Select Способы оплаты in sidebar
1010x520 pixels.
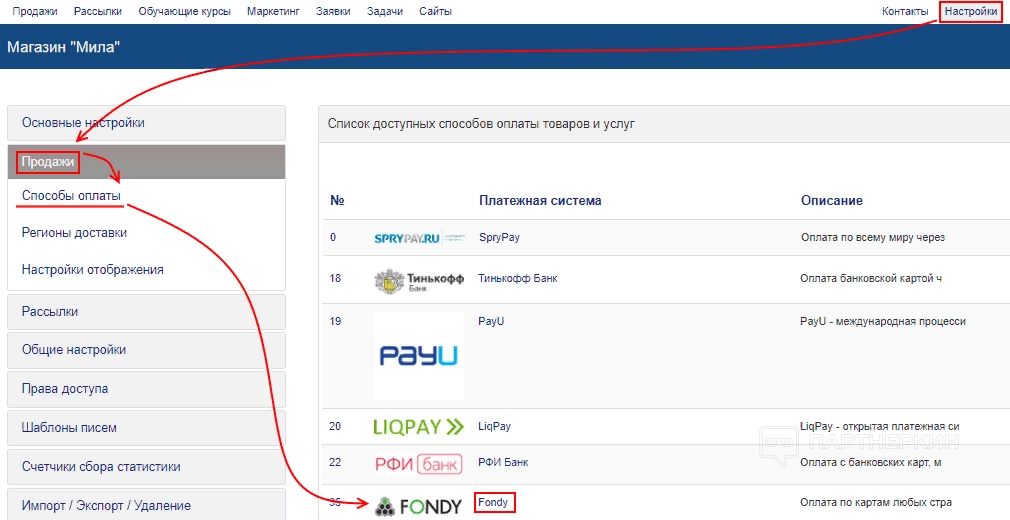[71, 195]
